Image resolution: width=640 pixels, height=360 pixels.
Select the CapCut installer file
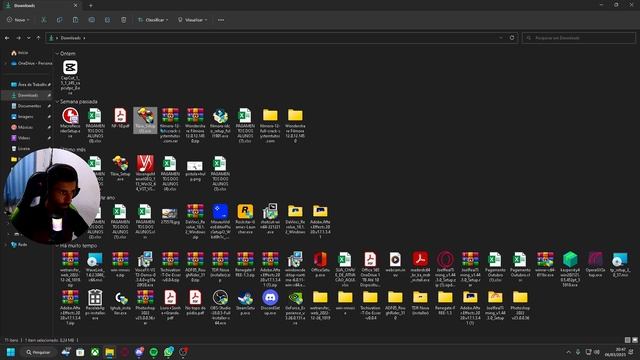[70, 77]
